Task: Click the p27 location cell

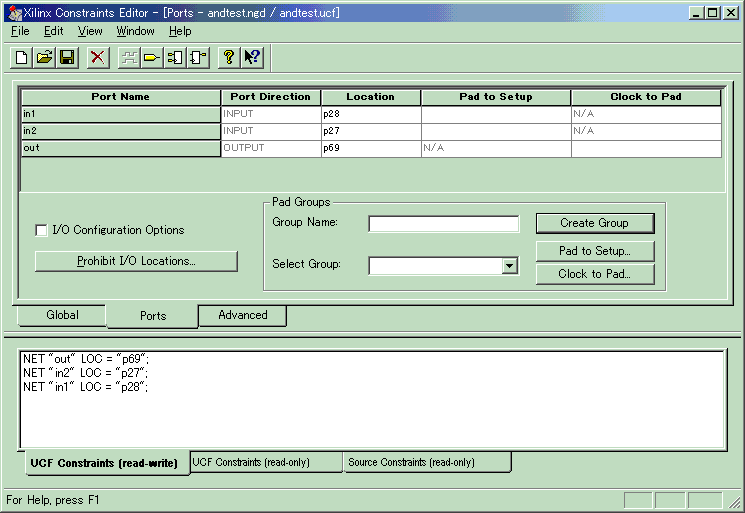Action: pyautogui.click(x=371, y=131)
